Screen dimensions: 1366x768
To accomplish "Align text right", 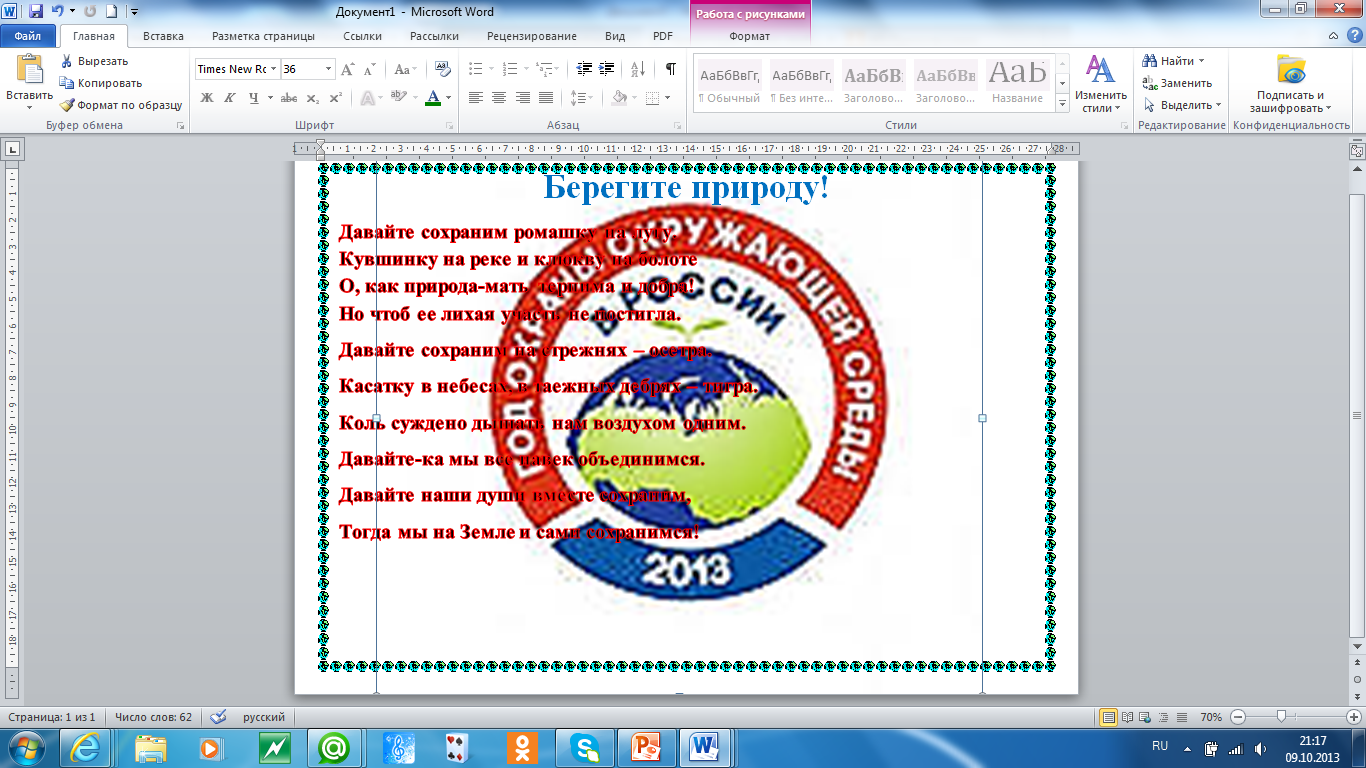I will coord(522,98).
